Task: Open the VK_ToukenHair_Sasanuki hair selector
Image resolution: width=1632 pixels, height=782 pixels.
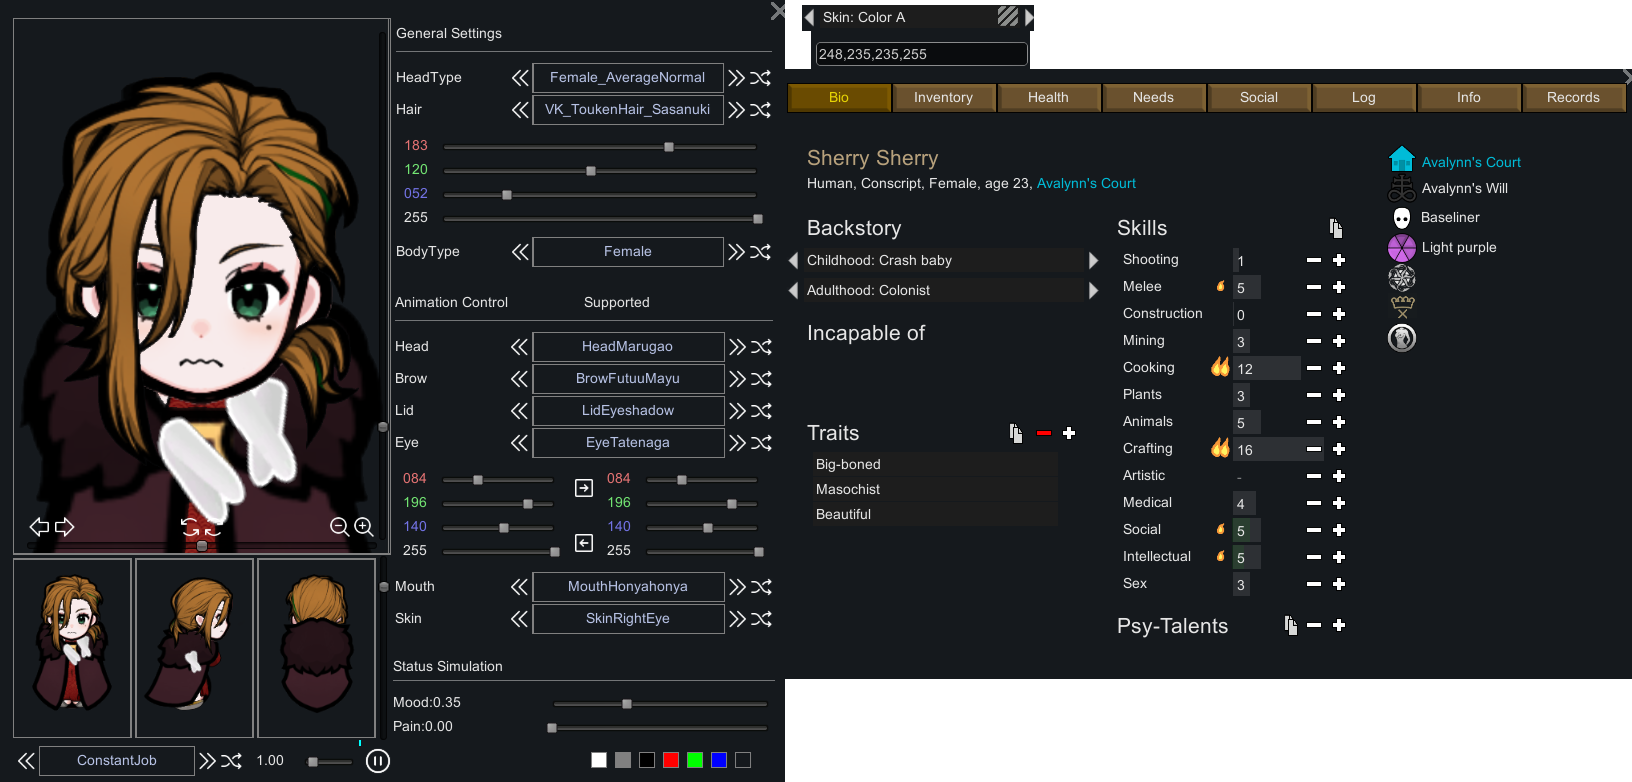Action: point(628,110)
